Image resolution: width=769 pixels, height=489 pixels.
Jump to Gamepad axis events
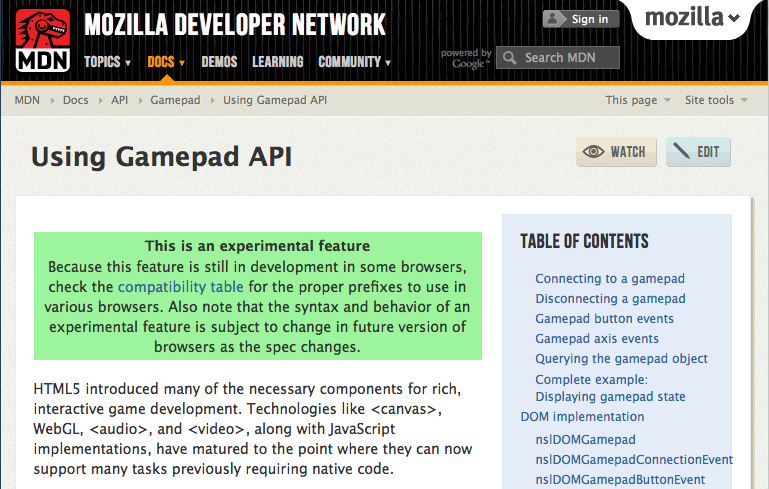(x=597, y=339)
